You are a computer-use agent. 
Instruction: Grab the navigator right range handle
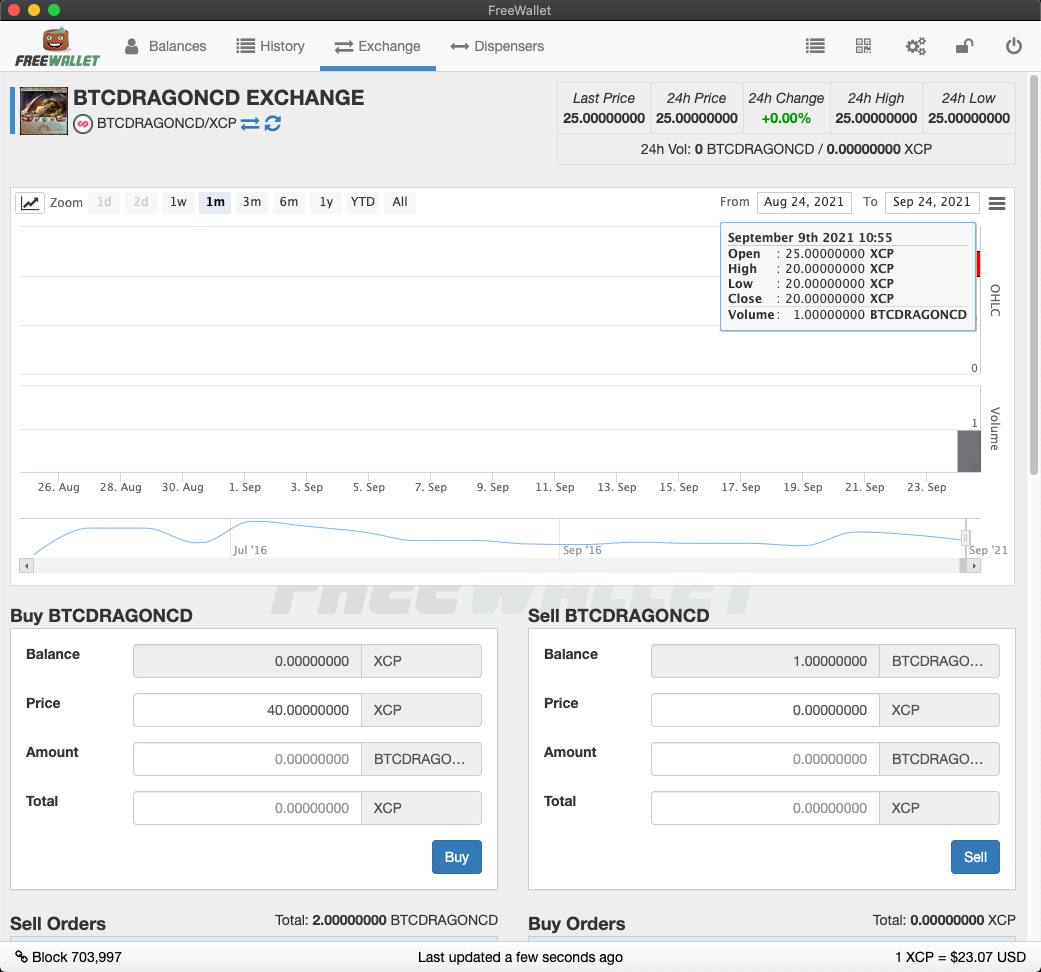click(966, 538)
